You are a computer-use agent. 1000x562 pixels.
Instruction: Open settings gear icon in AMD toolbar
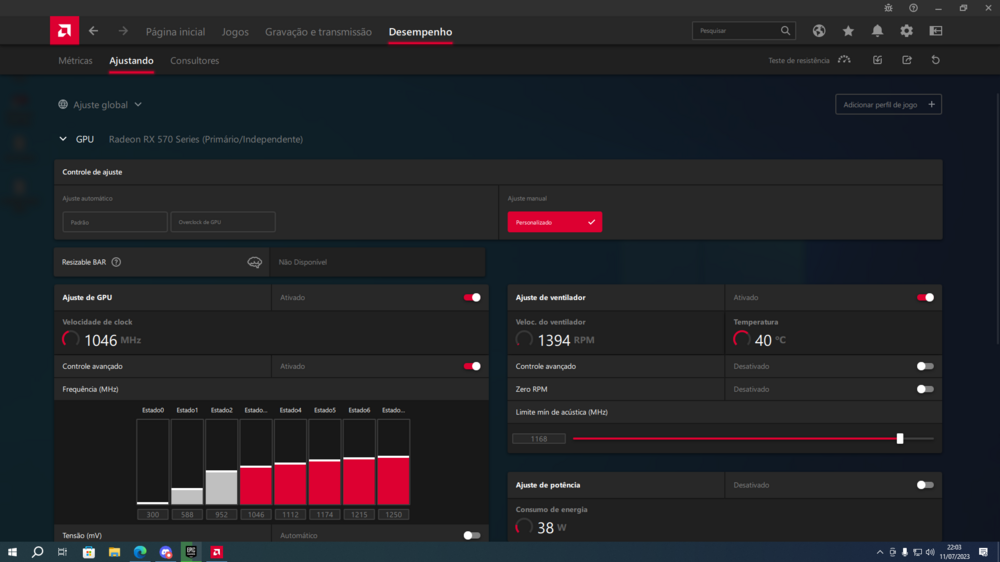click(x=906, y=31)
